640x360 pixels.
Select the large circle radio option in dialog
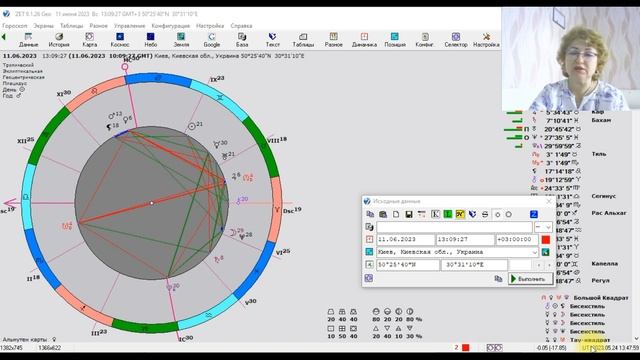[509, 214]
